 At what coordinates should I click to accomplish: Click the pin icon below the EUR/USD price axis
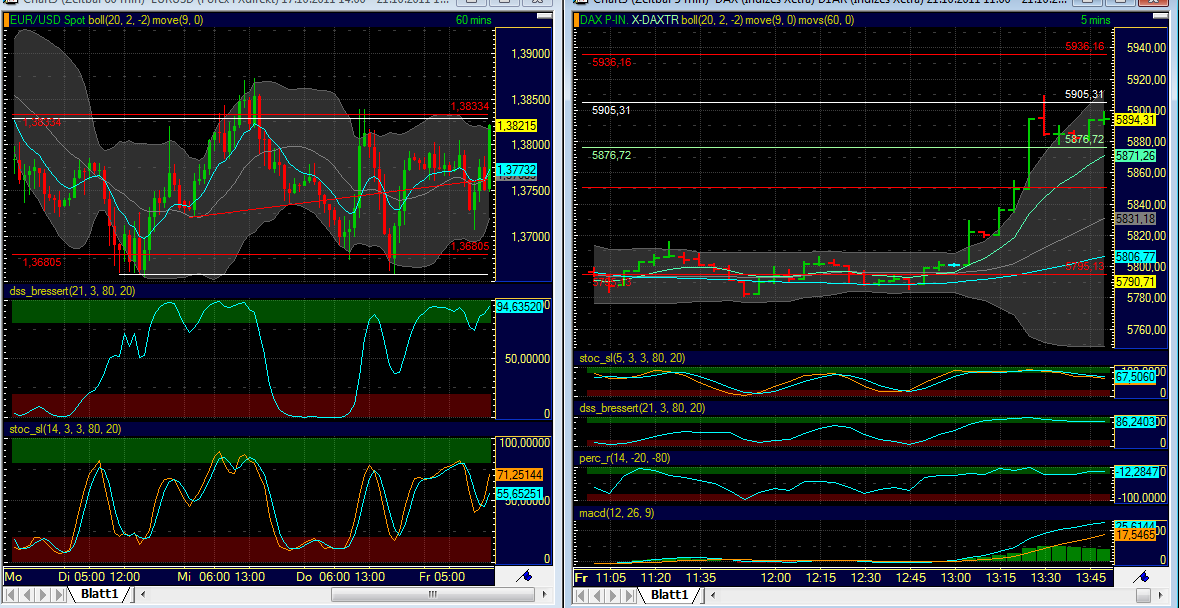(523, 577)
